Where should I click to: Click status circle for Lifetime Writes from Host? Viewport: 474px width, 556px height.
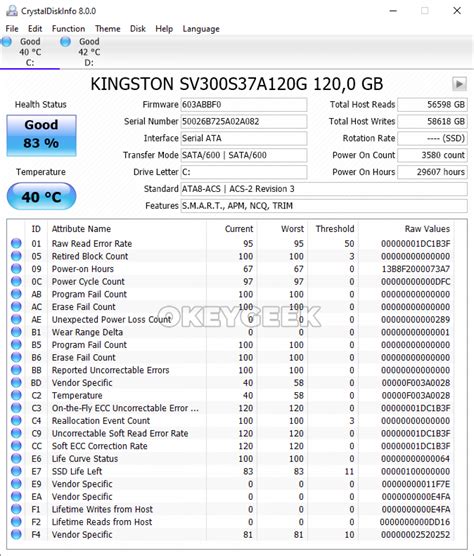click(16, 509)
